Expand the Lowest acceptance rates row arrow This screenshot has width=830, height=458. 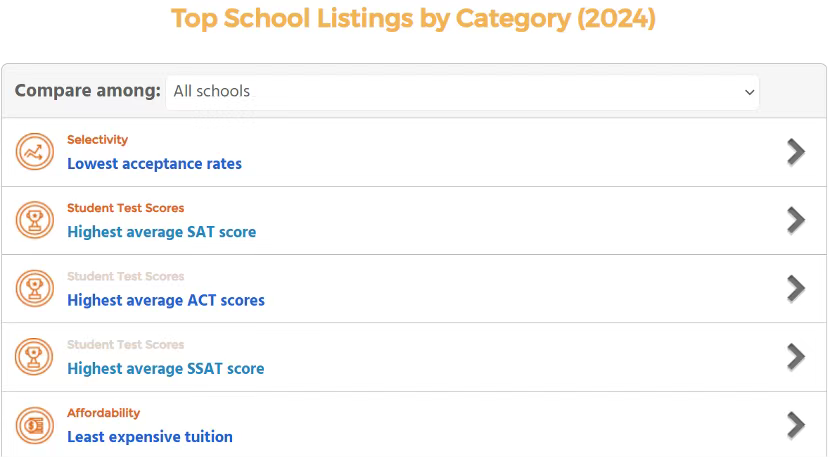pos(796,151)
